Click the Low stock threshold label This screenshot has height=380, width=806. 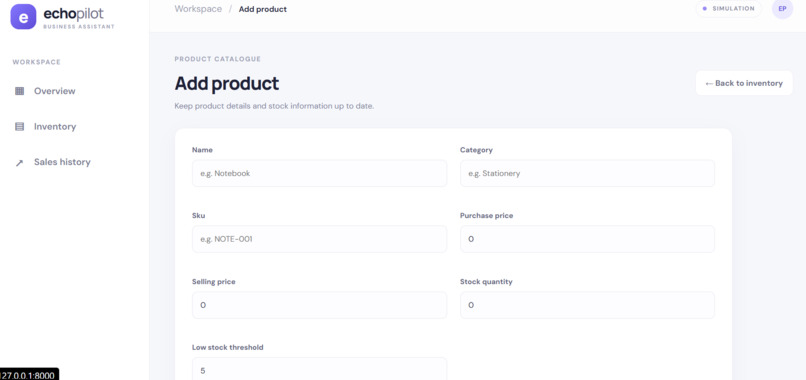pyautogui.click(x=228, y=347)
